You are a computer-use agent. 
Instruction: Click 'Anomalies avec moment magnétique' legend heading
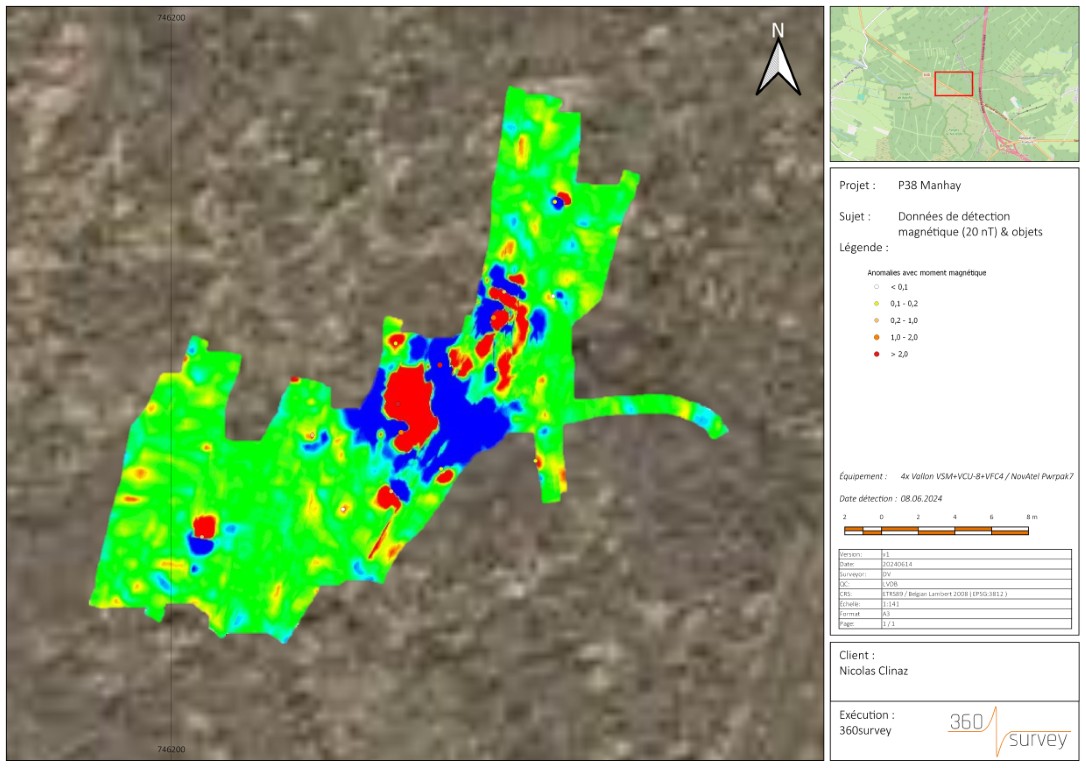(x=926, y=272)
